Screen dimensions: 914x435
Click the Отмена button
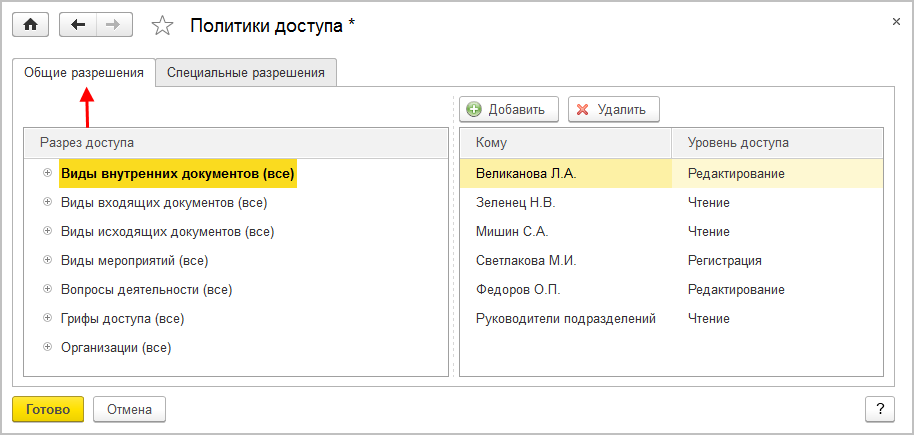(129, 409)
